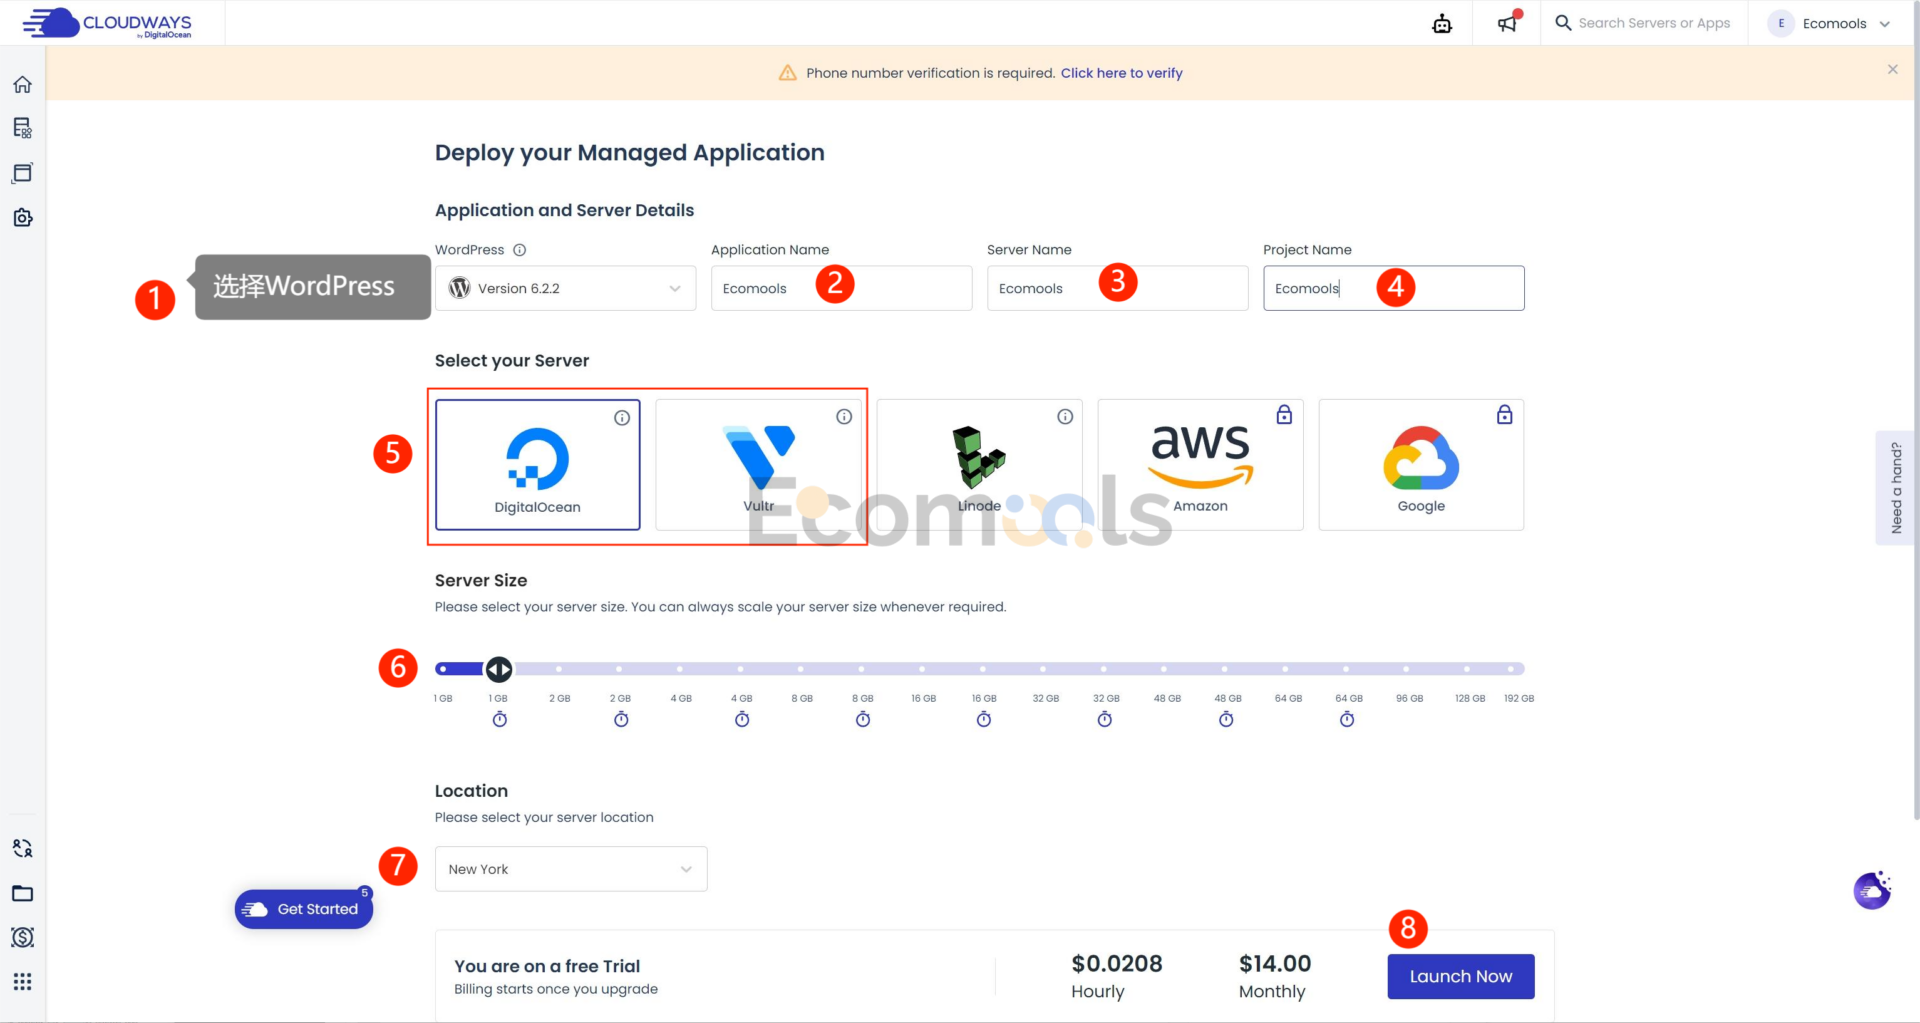Click the Amazon lock icon
The image size is (1920, 1023).
click(1284, 414)
